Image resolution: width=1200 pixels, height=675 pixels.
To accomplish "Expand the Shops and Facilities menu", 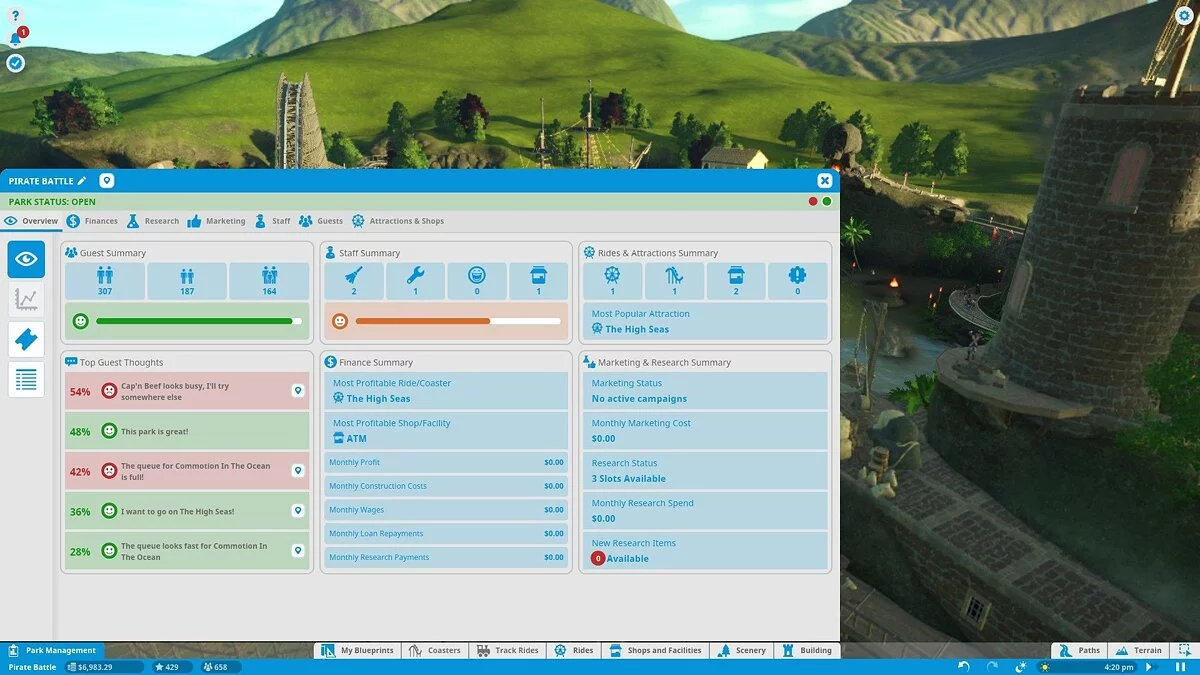I will tap(655, 650).
